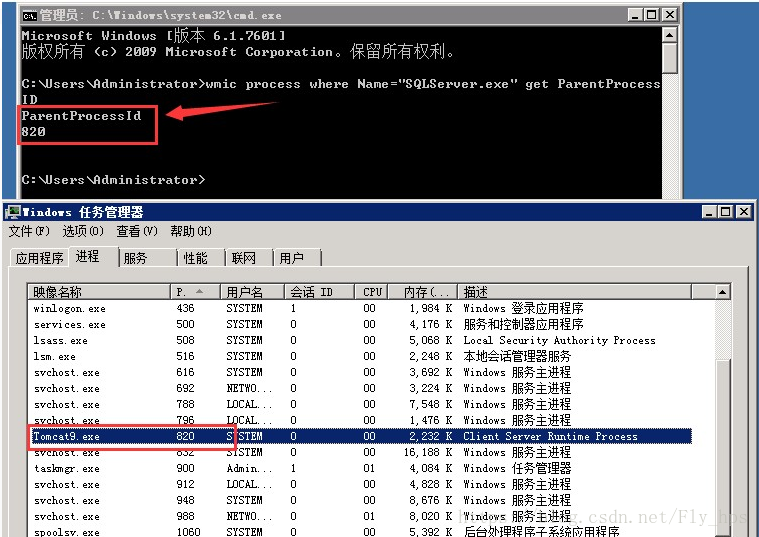Switch to the 应用程序 tab
The image size is (759, 537).
(x=40, y=258)
